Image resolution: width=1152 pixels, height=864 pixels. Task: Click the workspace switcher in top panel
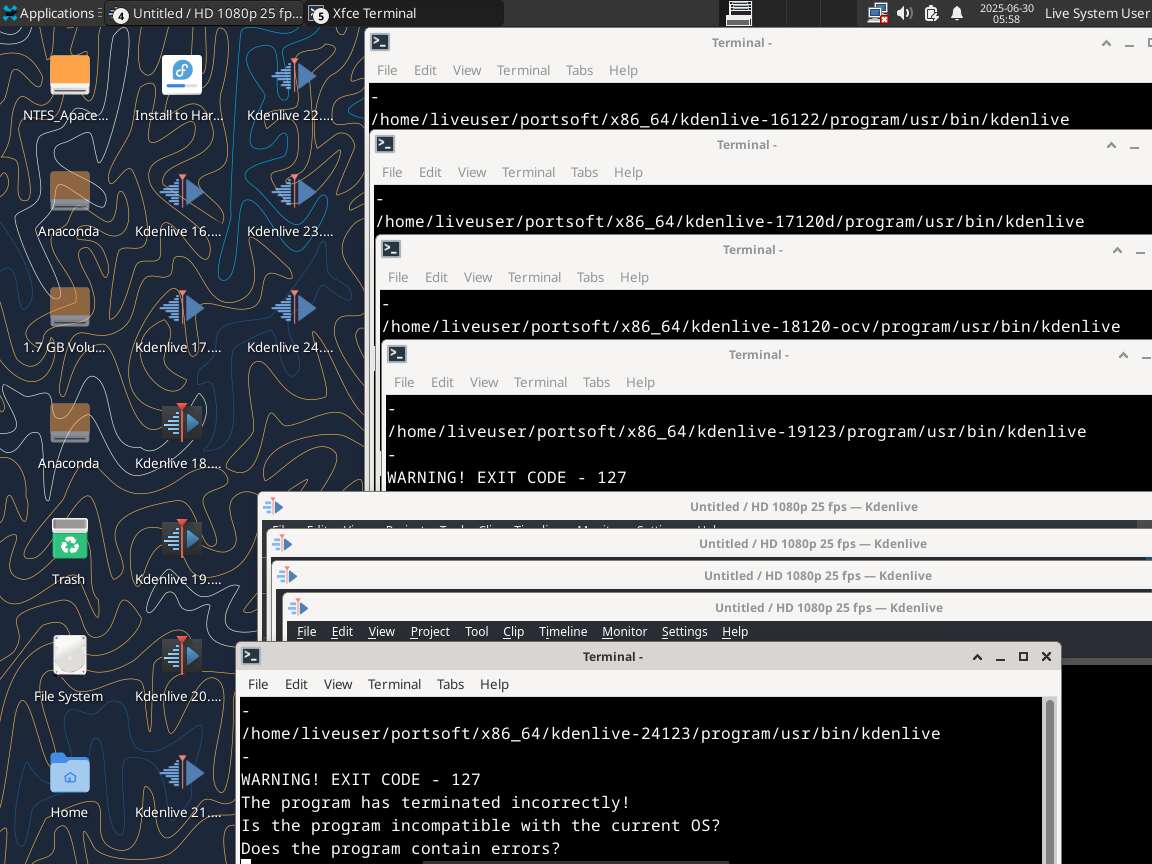click(x=739, y=13)
